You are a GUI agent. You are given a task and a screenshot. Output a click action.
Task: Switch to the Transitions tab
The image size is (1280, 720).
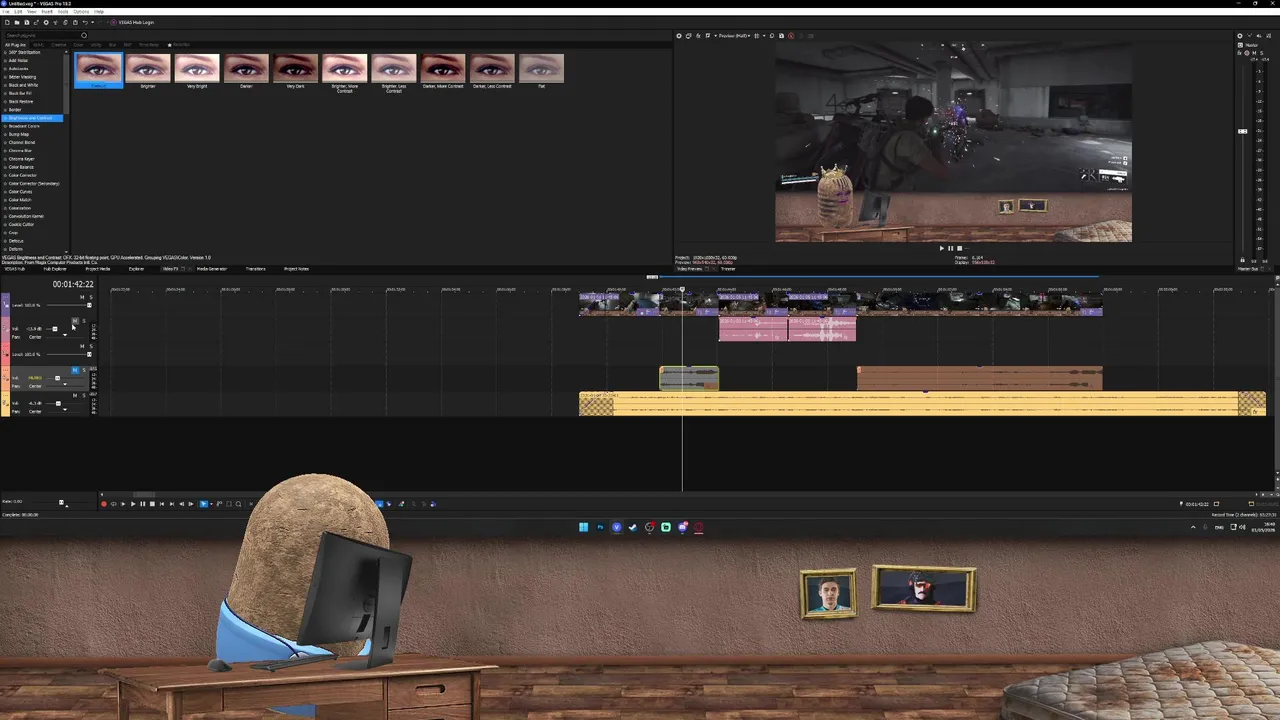255,269
